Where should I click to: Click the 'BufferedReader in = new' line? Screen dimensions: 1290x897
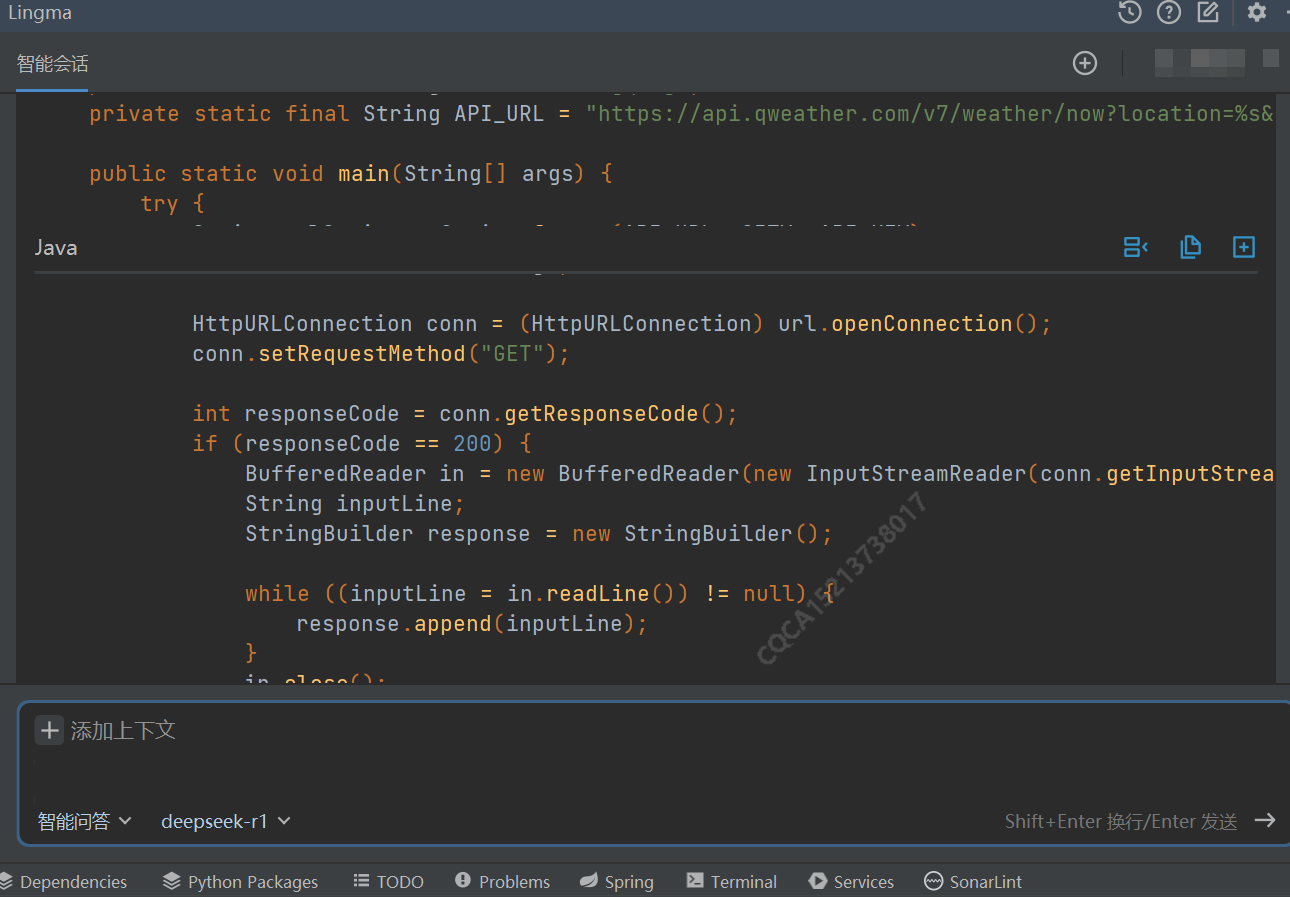(x=760, y=474)
